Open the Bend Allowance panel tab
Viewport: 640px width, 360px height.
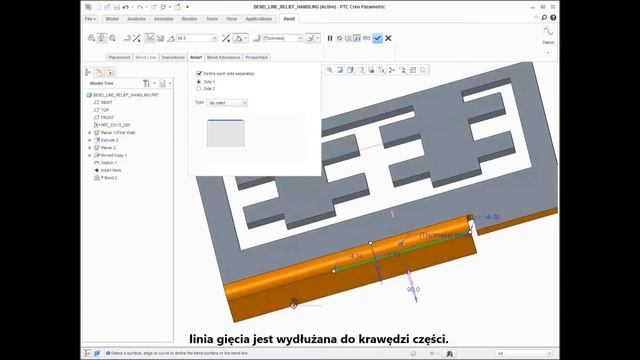click(x=223, y=58)
